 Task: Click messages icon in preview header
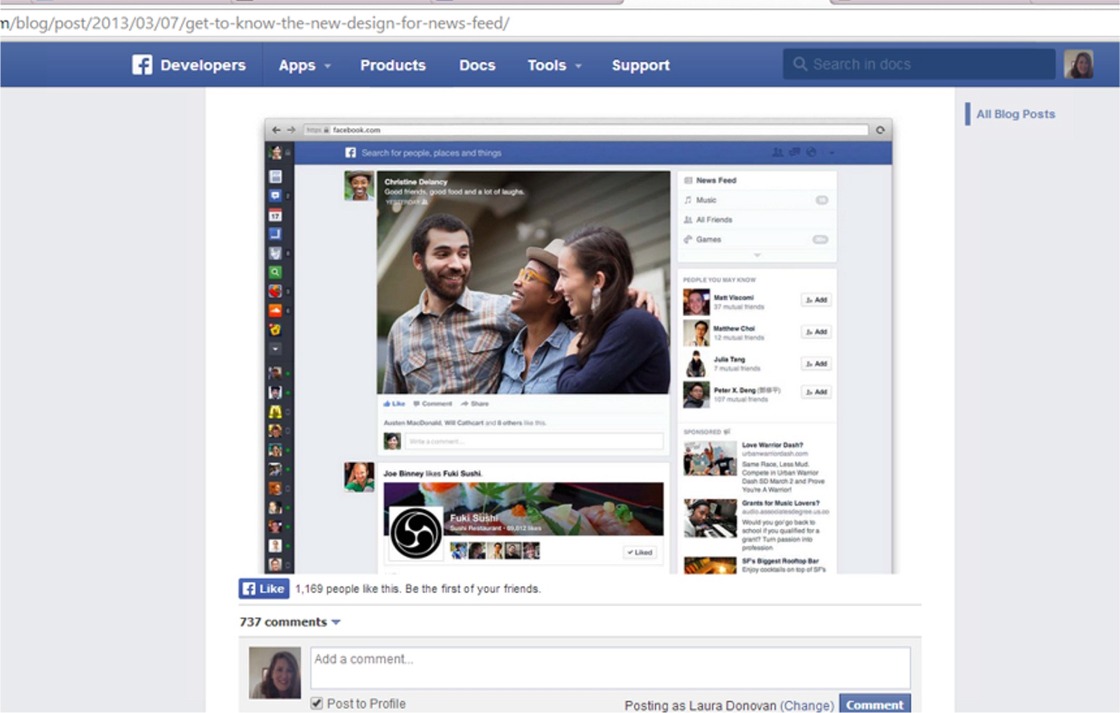pos(794,152)
